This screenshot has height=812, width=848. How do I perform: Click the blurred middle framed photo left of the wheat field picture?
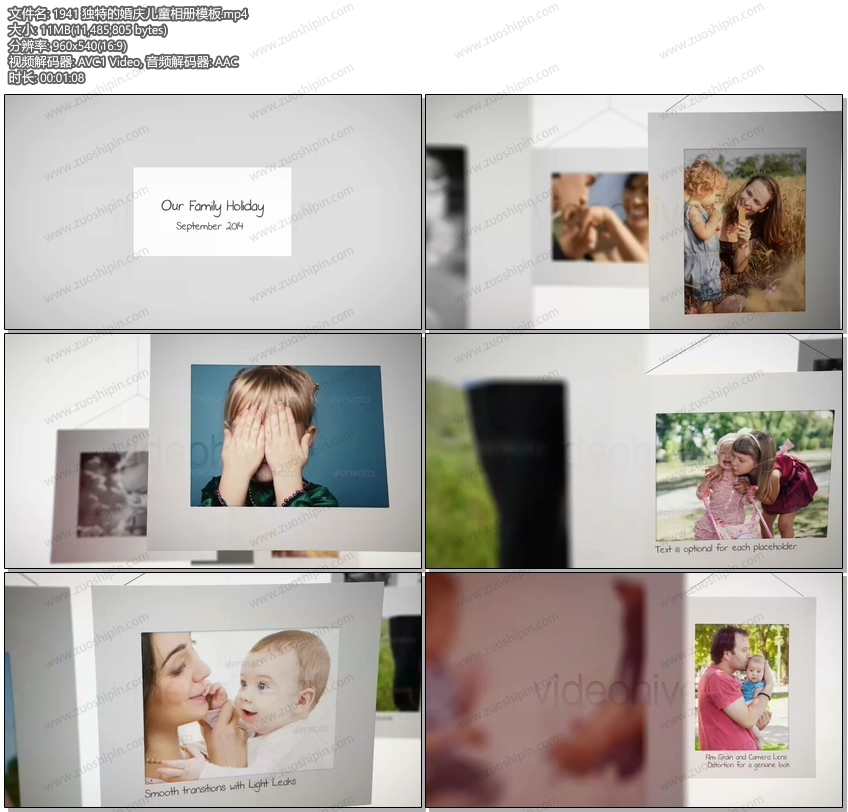(597, 216)
